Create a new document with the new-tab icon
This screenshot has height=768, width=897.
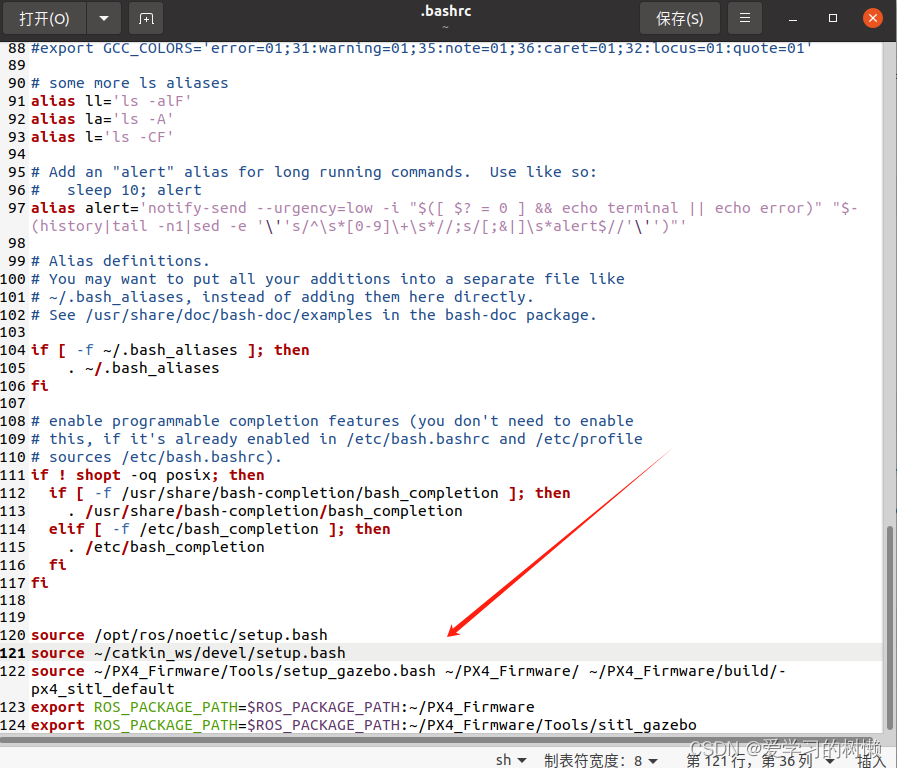pyautogui.click(x=146, y=18)
